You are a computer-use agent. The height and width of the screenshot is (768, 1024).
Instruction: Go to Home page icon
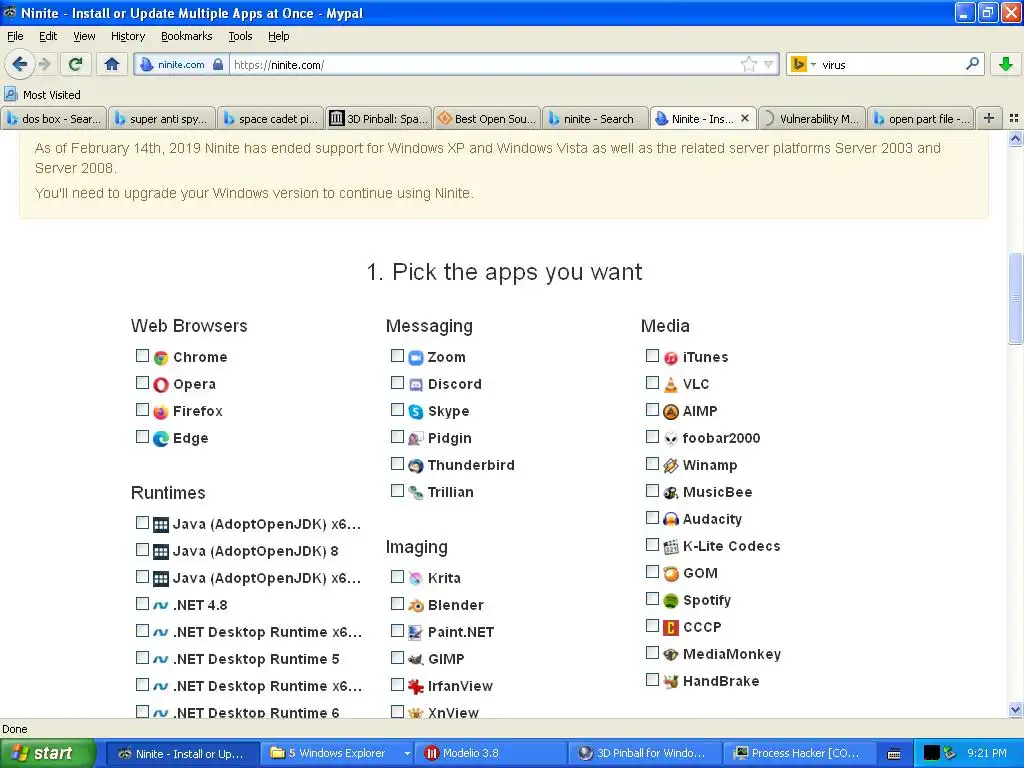(x=112, y=64)
